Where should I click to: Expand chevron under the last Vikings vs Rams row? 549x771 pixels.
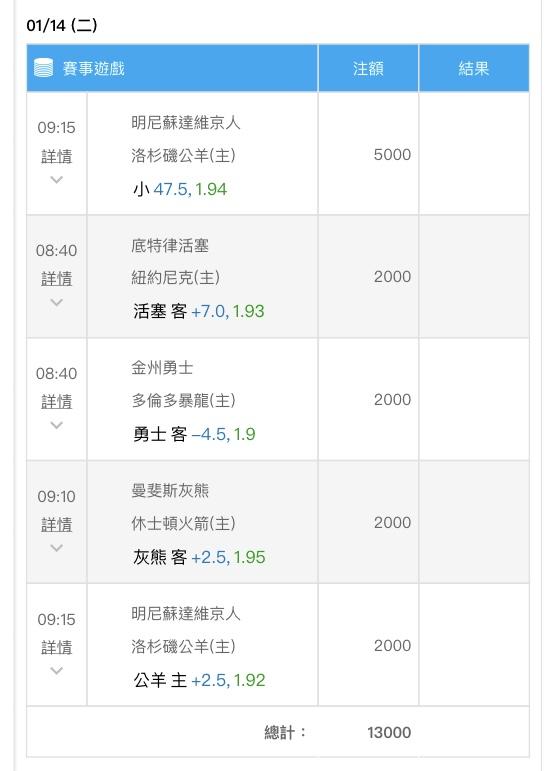pos(57,671)
